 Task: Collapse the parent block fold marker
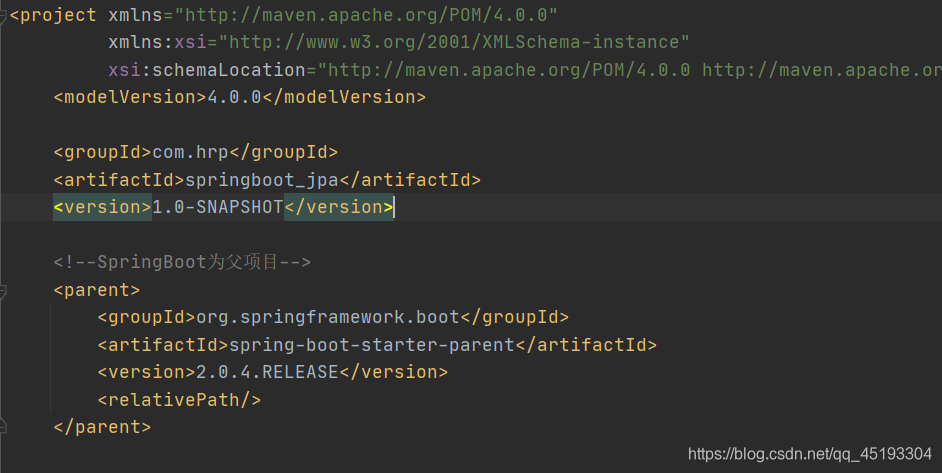(3, 291)
